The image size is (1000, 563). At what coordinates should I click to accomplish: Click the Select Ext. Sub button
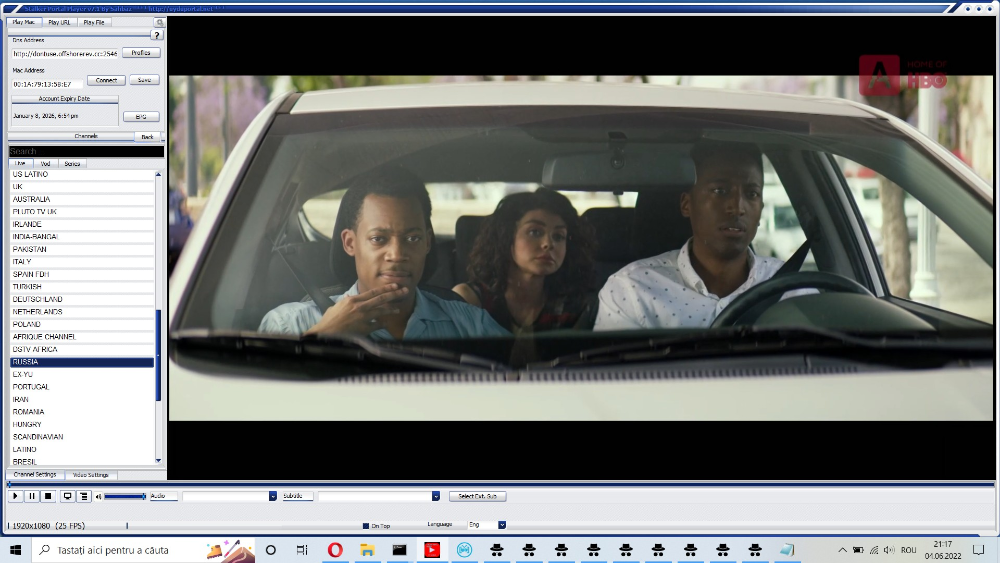point(478,496)
